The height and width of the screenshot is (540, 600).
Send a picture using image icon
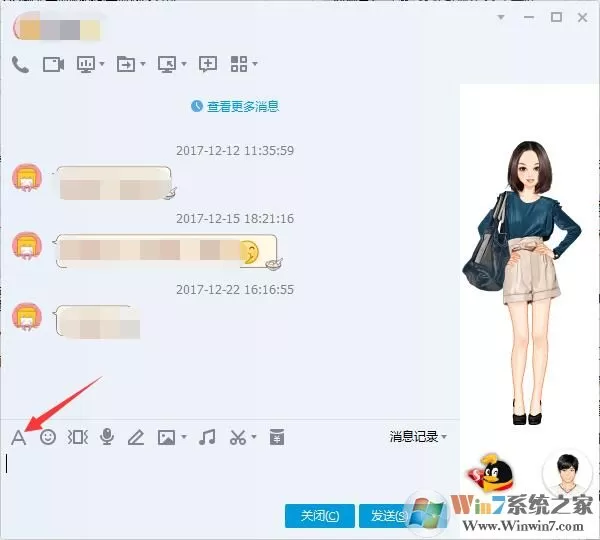[166, 437]
